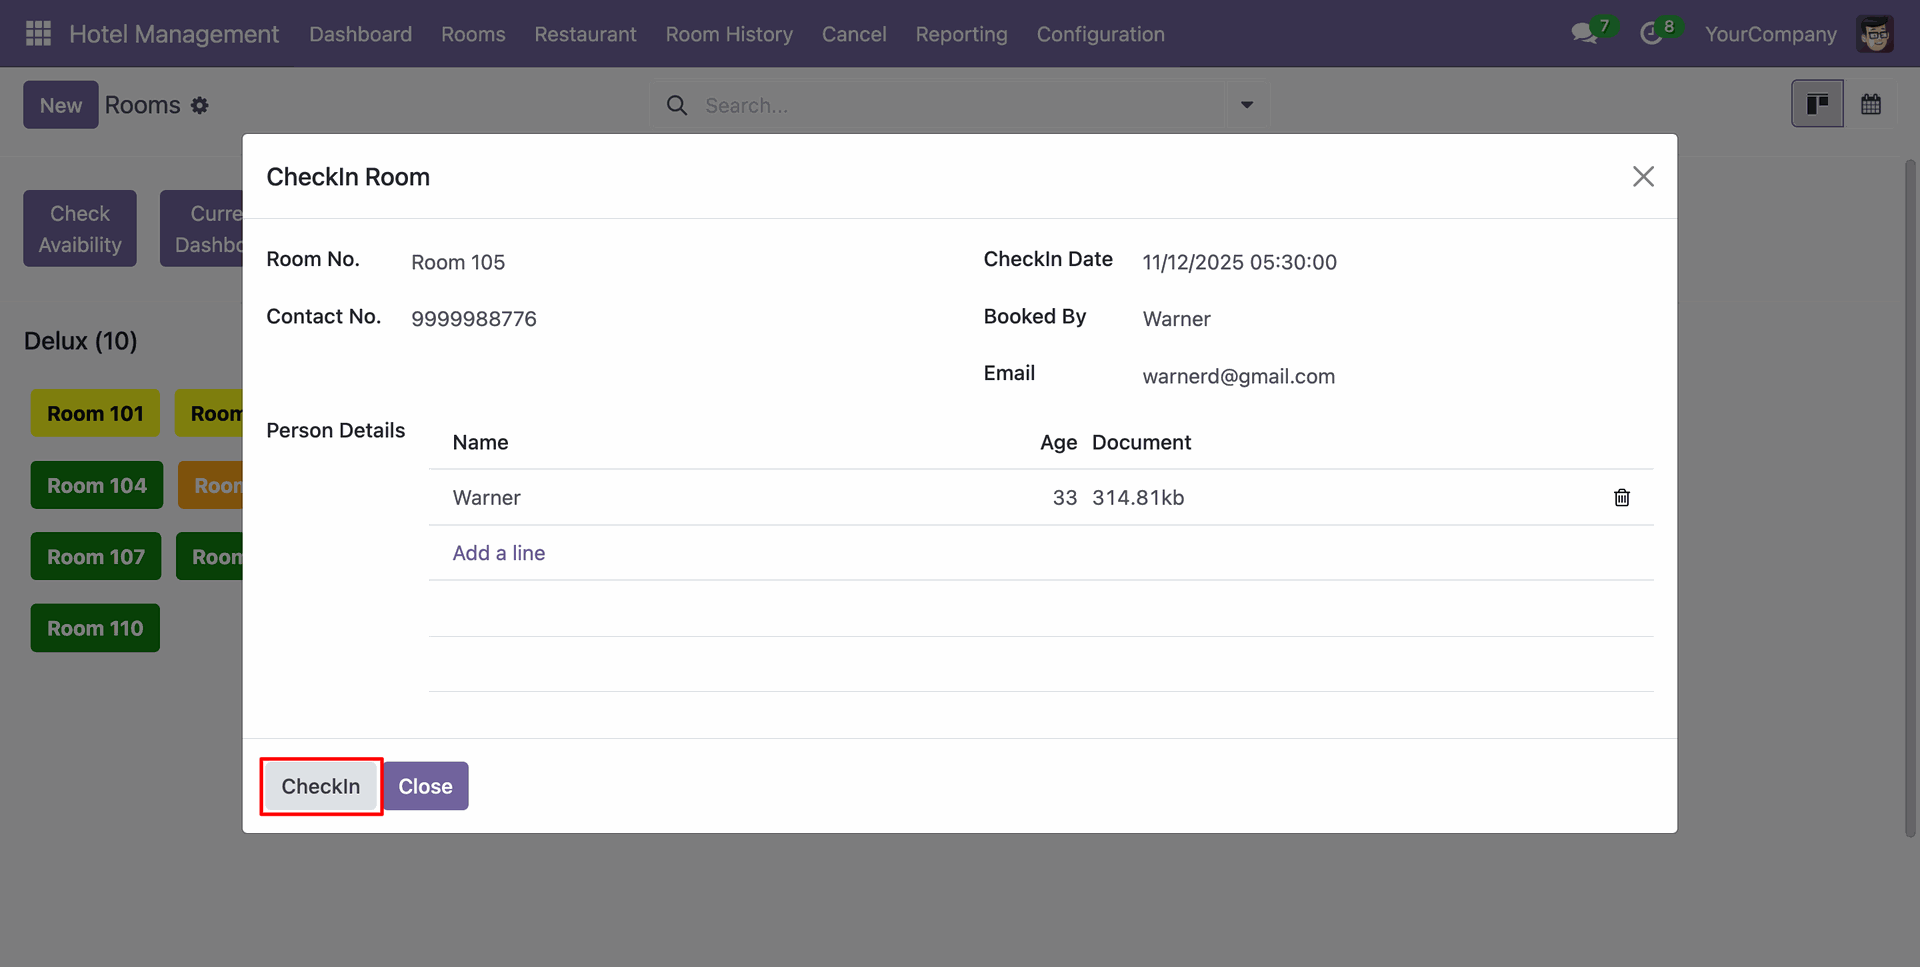Open the chat messages icon

coord(1583,34)
